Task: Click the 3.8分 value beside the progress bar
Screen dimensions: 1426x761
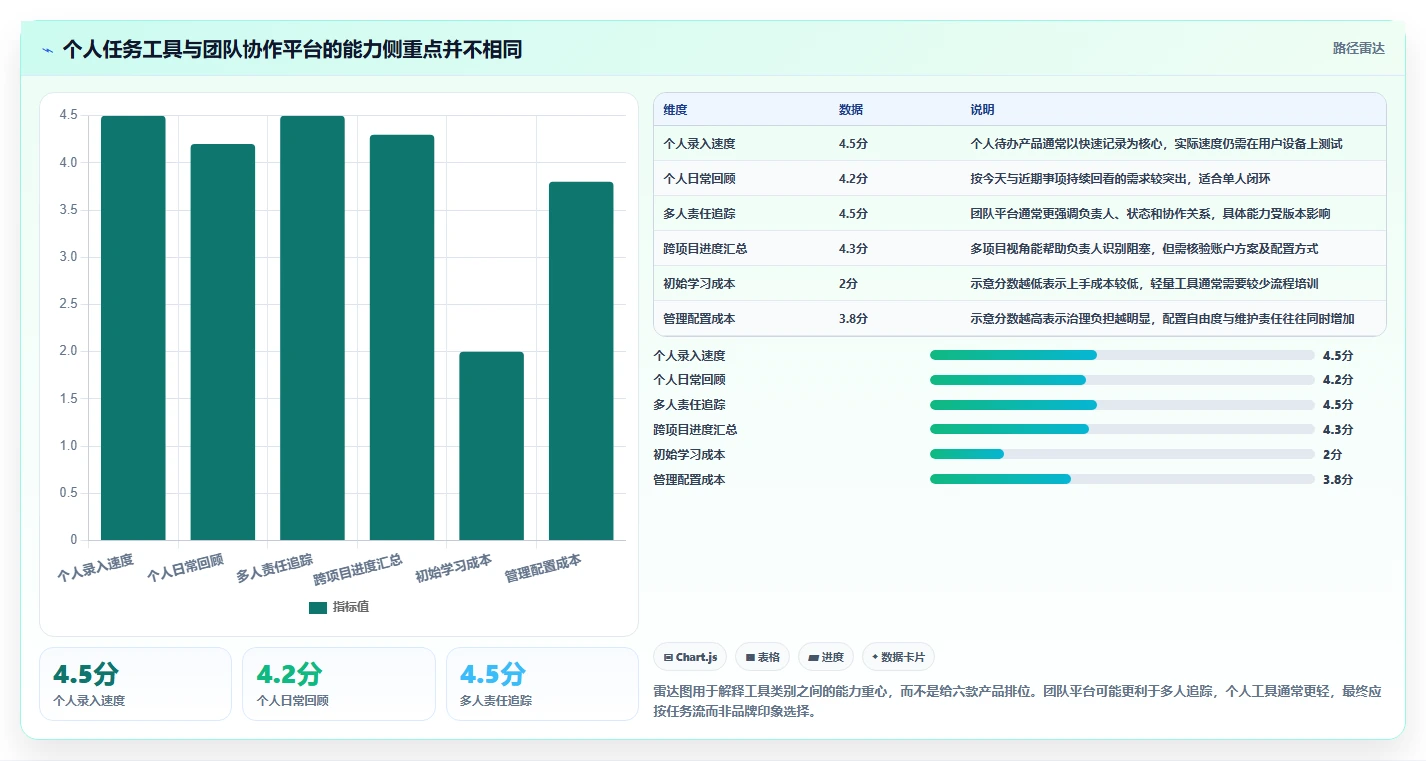Action: [1338, 480]
